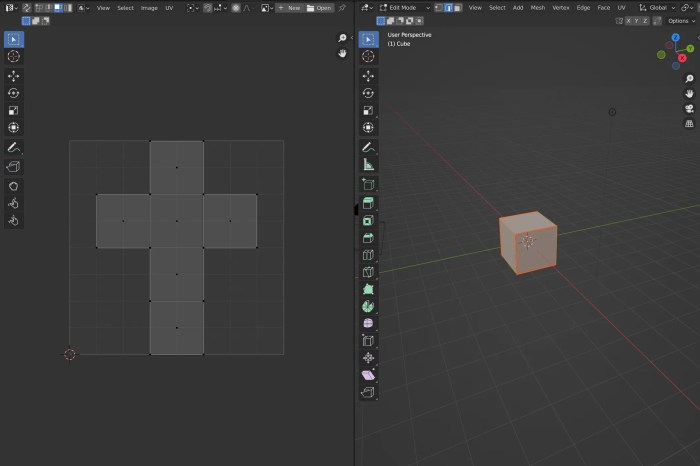Open the Face menu
The image size is (700, 466).
(x=604, y=8)
